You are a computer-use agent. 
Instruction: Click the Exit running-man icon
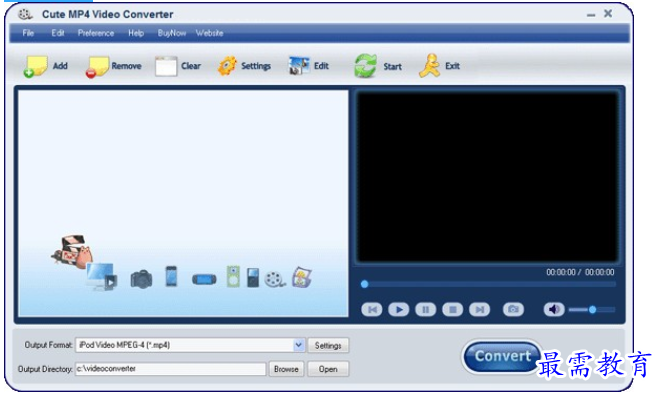click(429, 66)
